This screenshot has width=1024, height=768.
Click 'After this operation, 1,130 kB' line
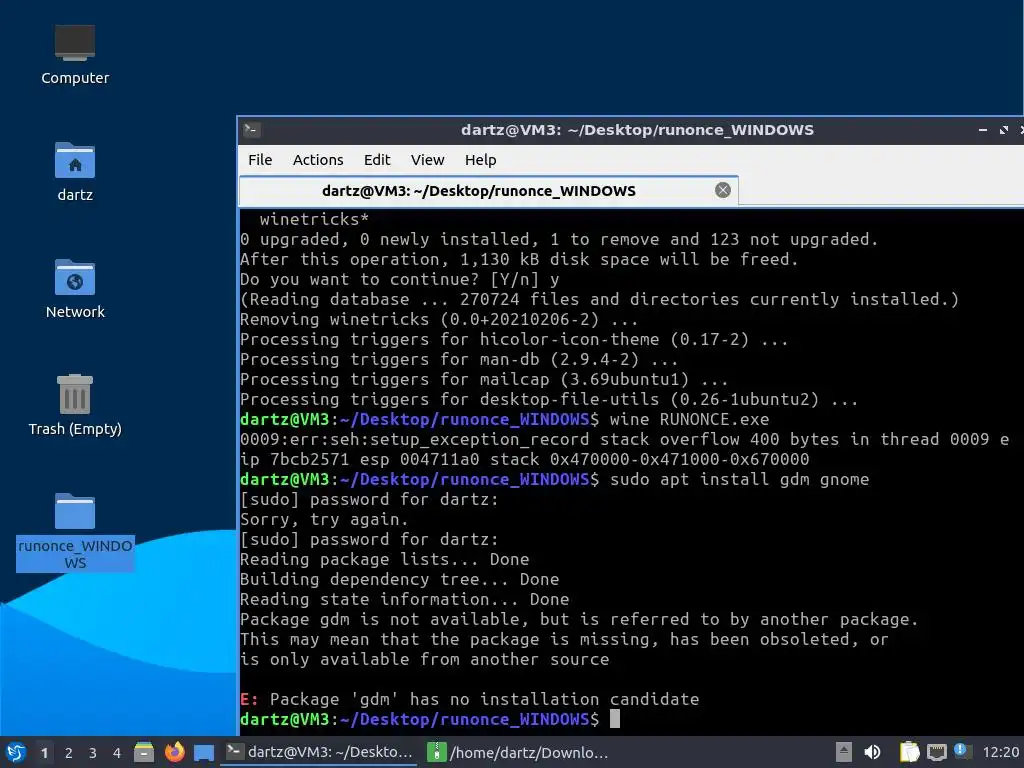pyautogui.click(x=519, y=259)
